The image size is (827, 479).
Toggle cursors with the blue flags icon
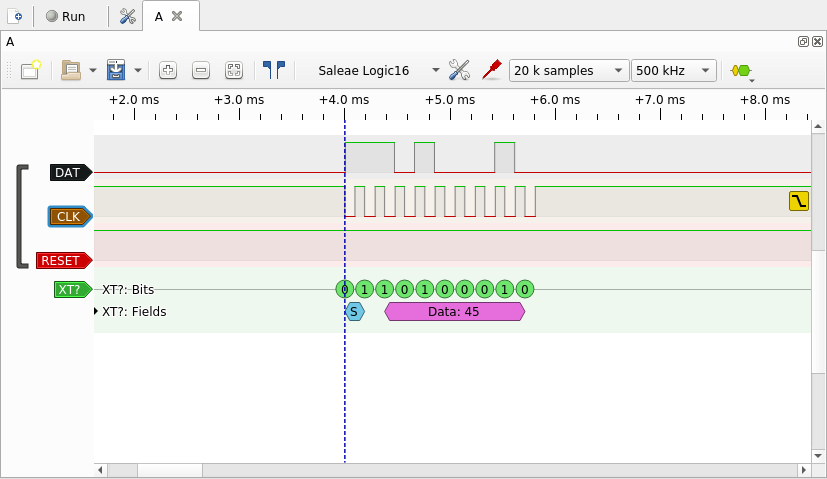pyautogui.click(x=274, y=70)
